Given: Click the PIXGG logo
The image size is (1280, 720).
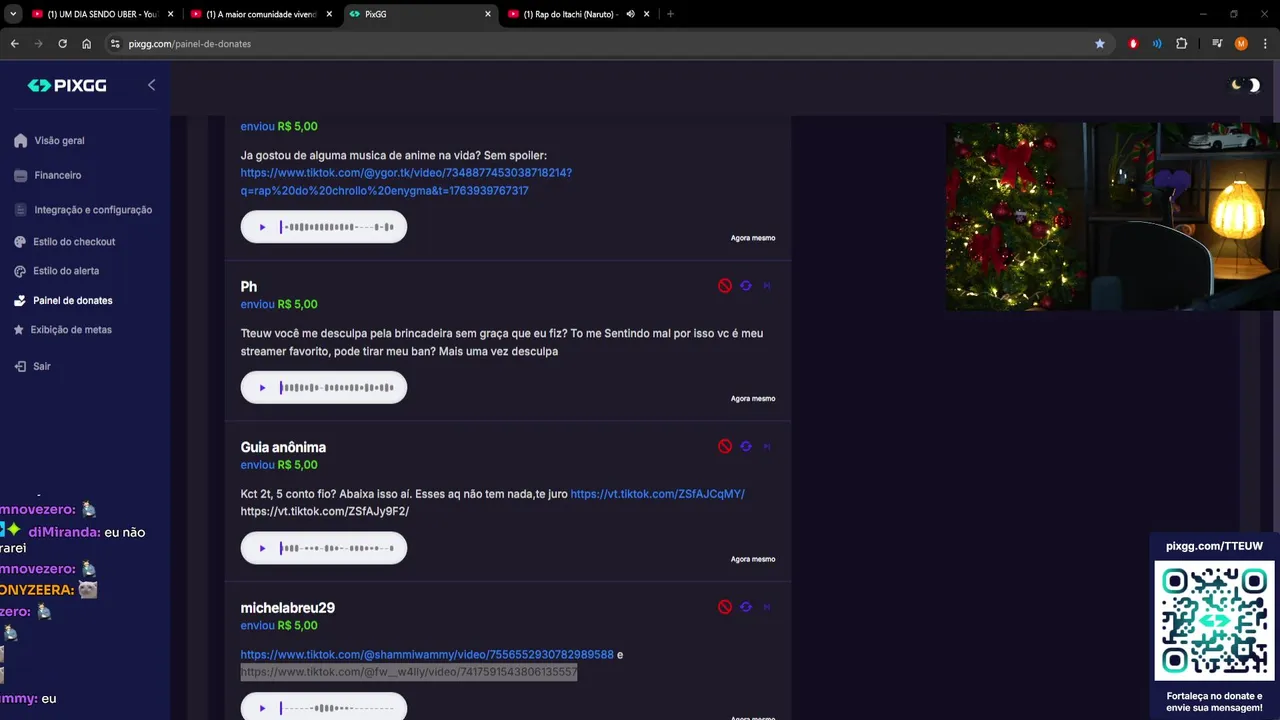Looking at the screenshot, I should tap(67, 86).
